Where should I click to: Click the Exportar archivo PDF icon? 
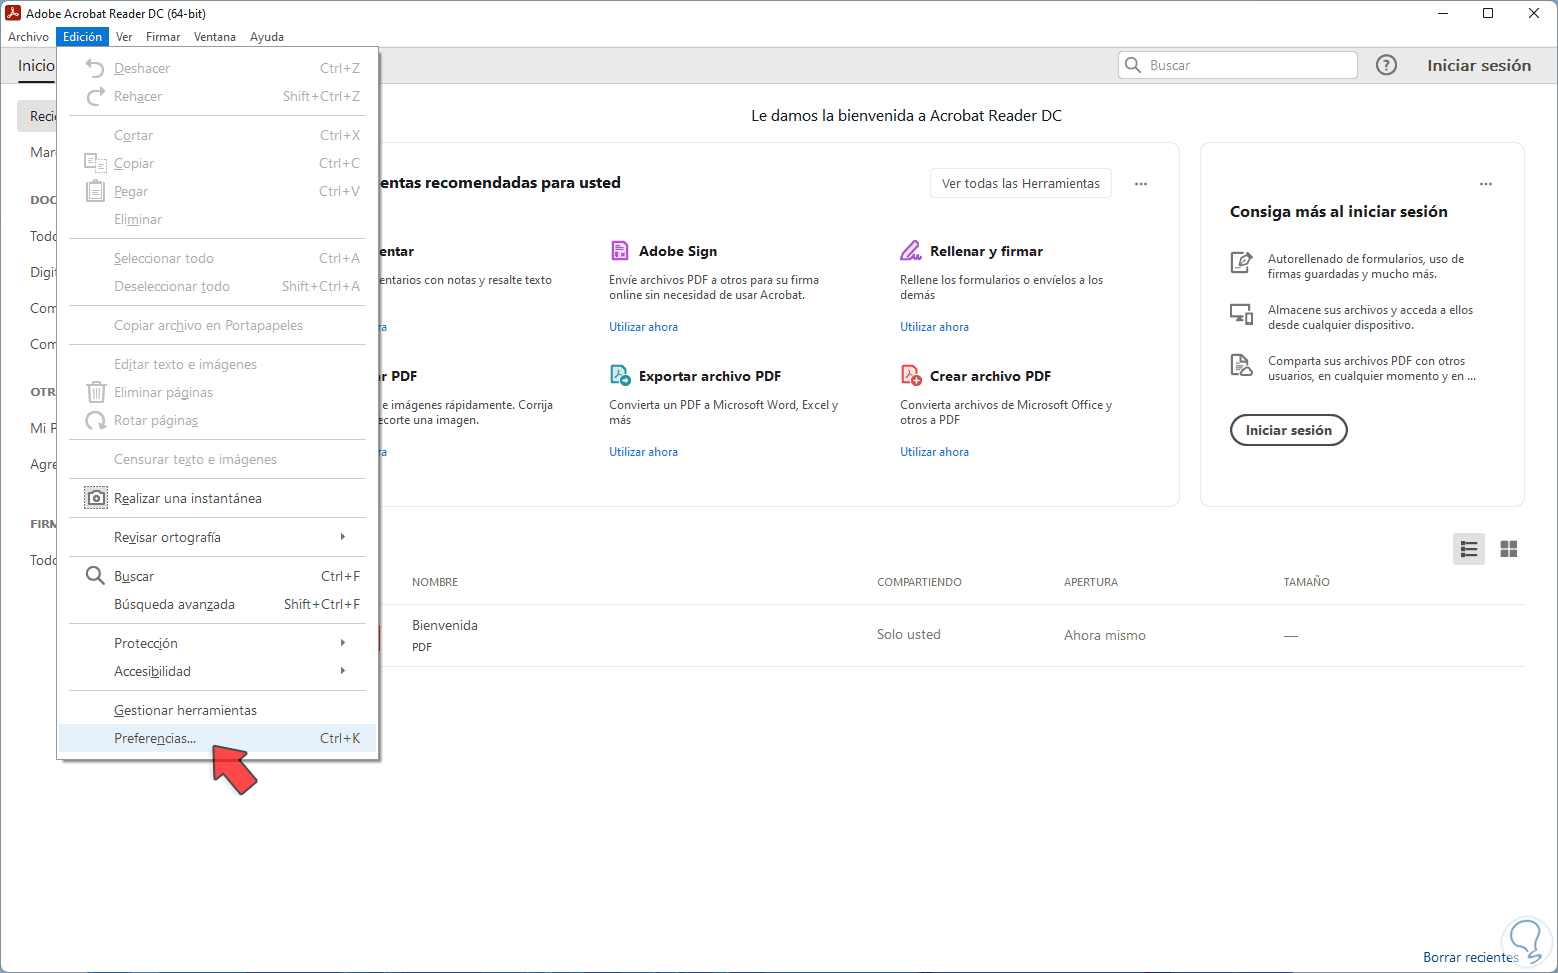620,376
